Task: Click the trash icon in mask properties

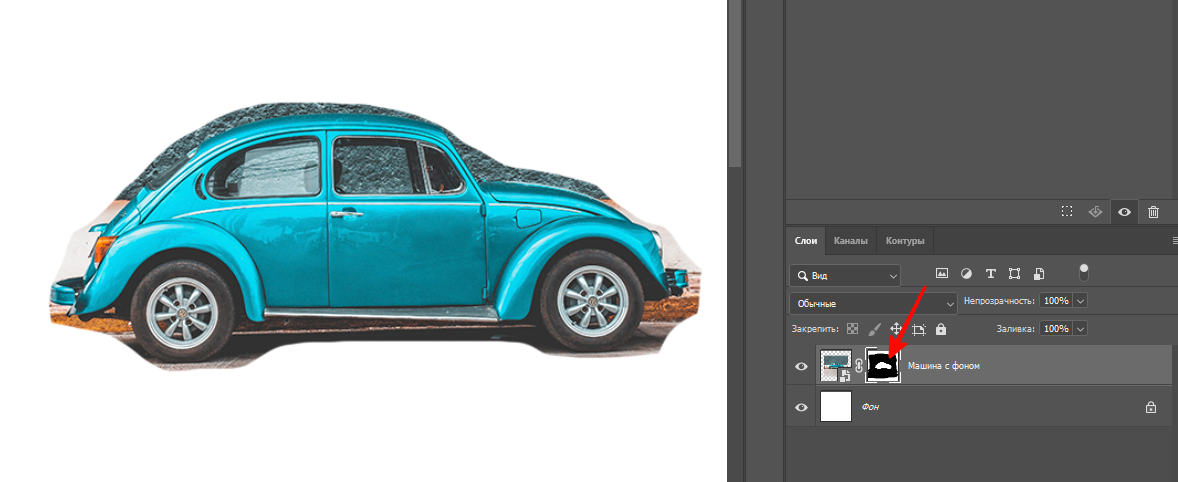Action: click(x=1153, y=212)
